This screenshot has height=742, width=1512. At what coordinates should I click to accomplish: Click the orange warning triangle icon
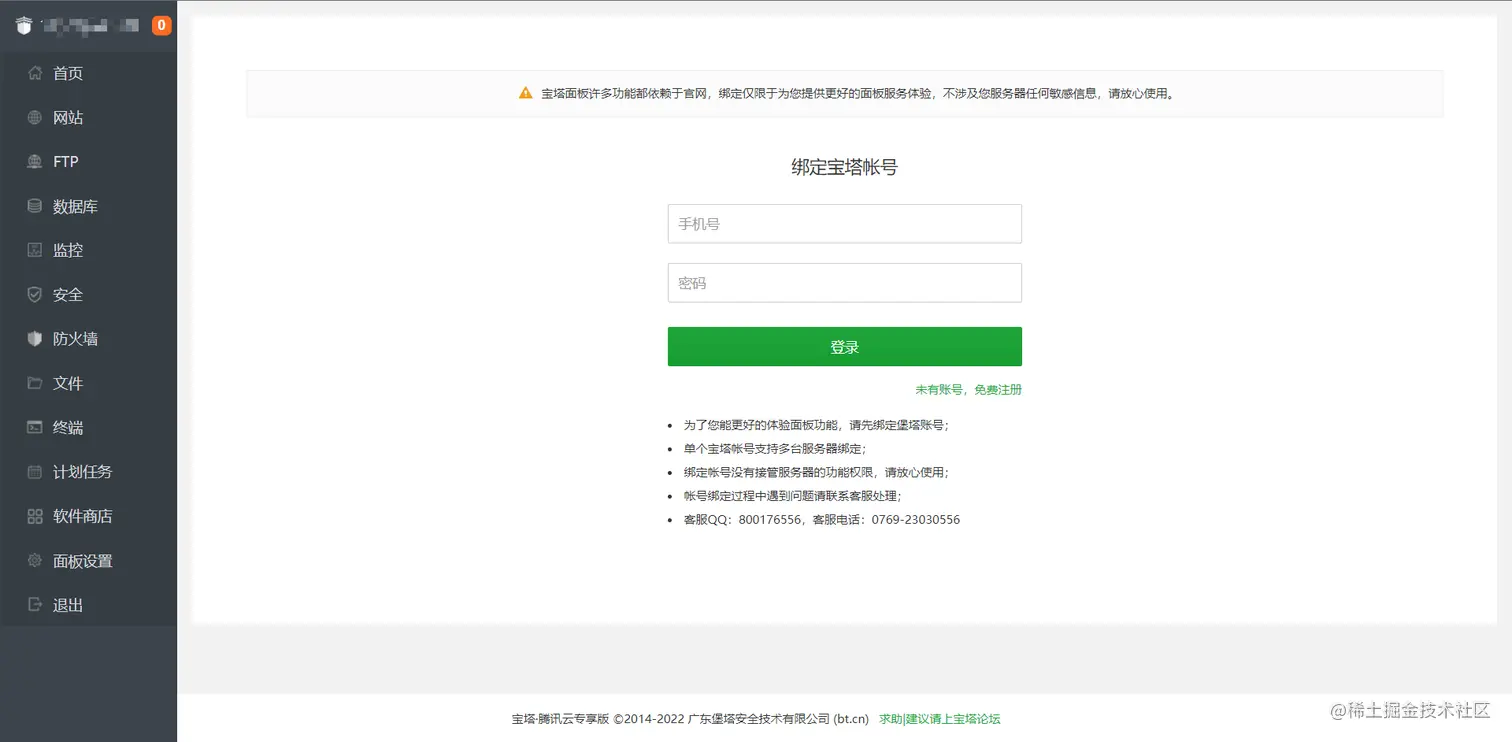click(x=526, y=93)
